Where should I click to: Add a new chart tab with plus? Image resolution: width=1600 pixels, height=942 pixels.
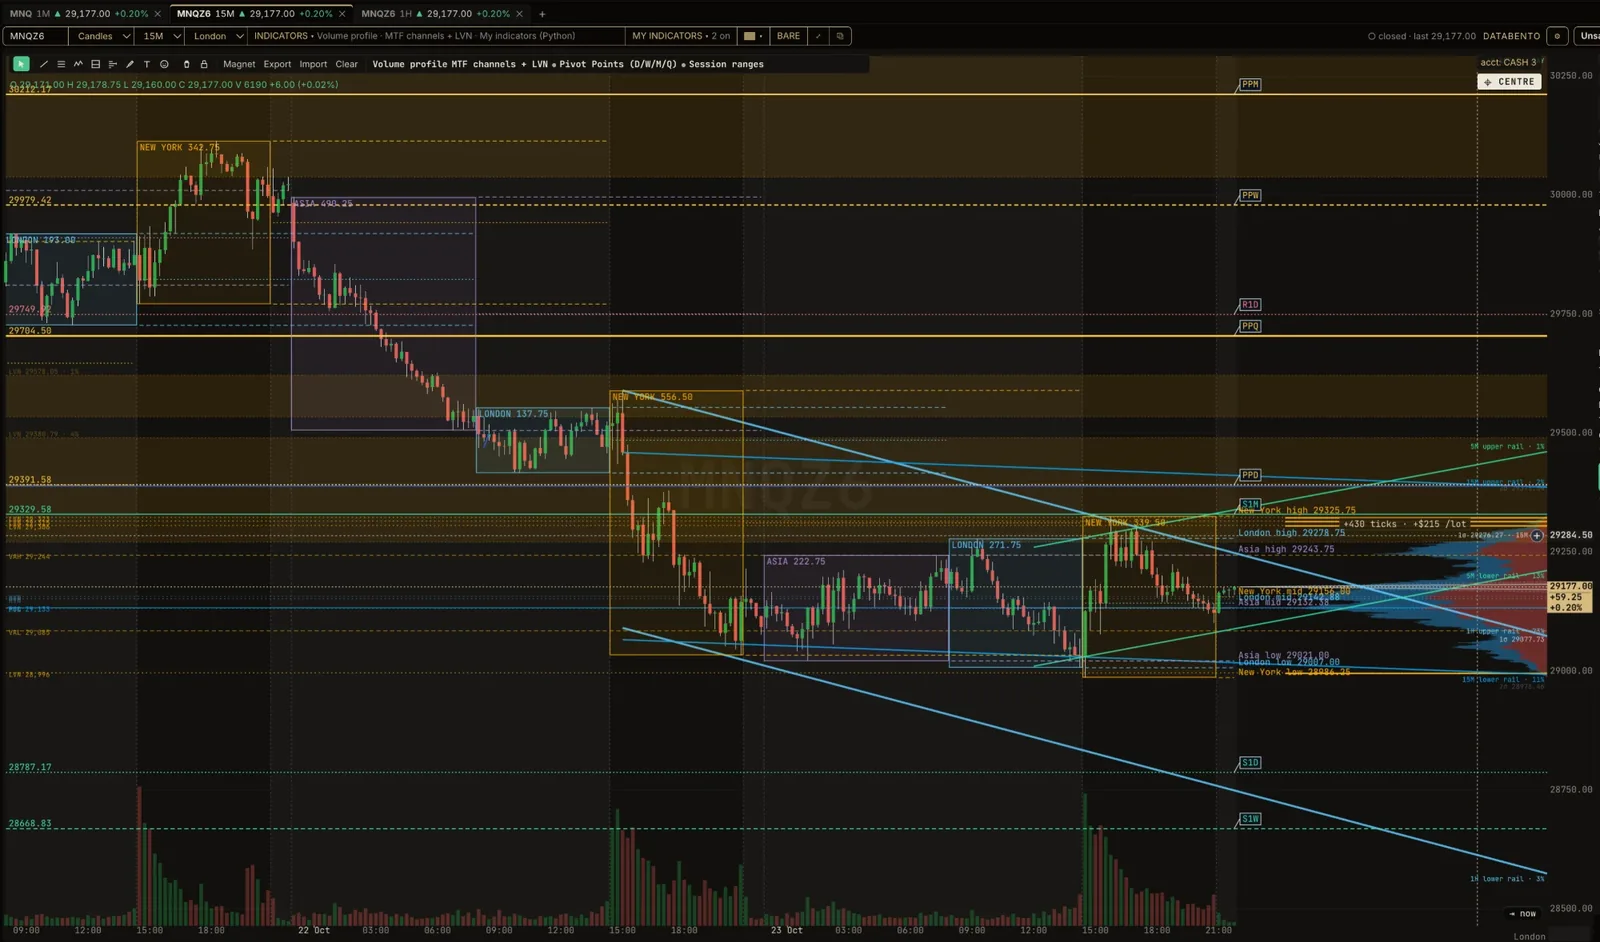point(542,14)
